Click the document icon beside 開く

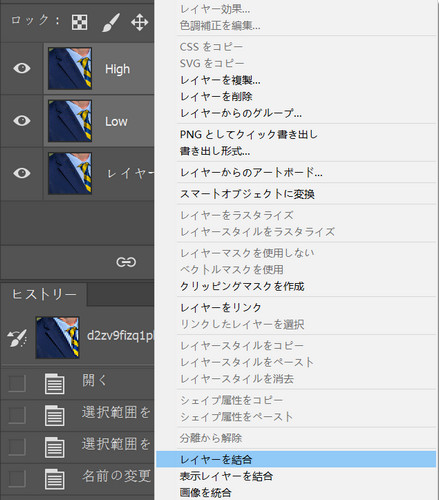(55, 384)
